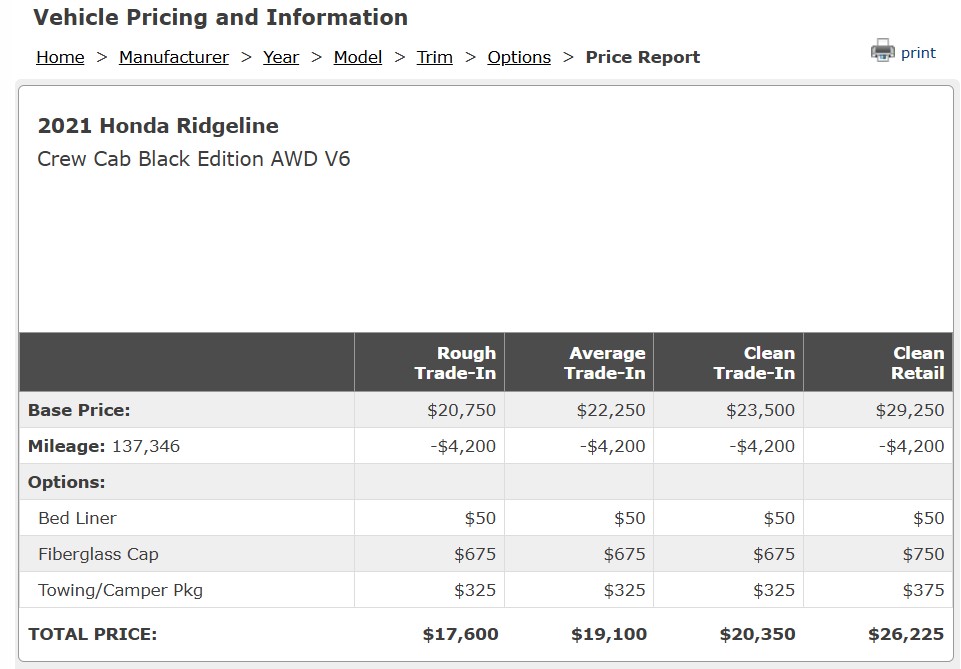961x669 pixels.
Task: Click the Bed Liner option row
Action: [x=486, y=518]
